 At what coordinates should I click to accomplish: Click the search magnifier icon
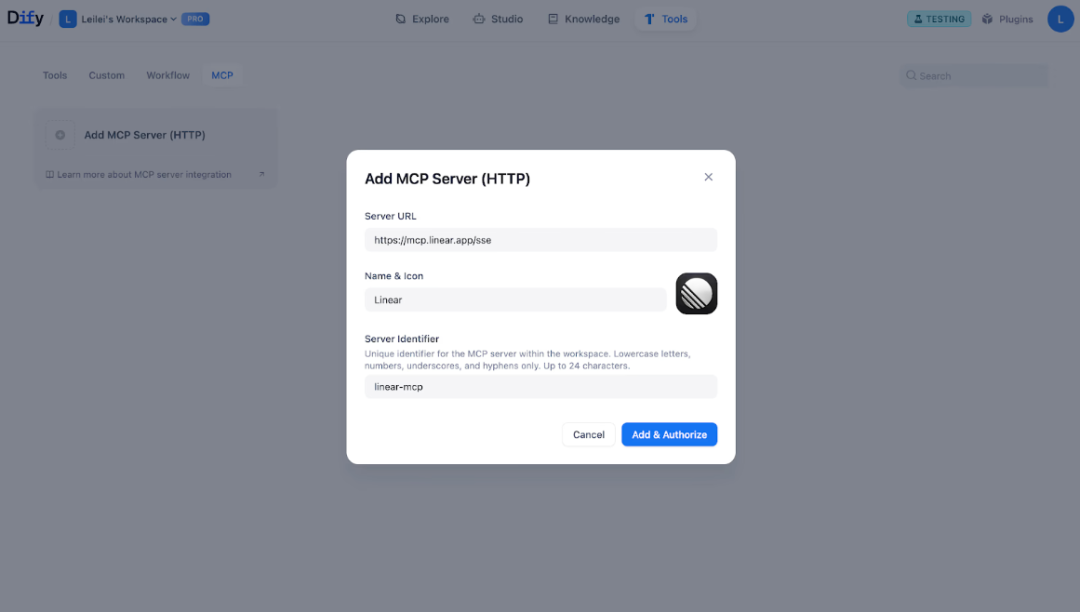(x=911, y=76)
